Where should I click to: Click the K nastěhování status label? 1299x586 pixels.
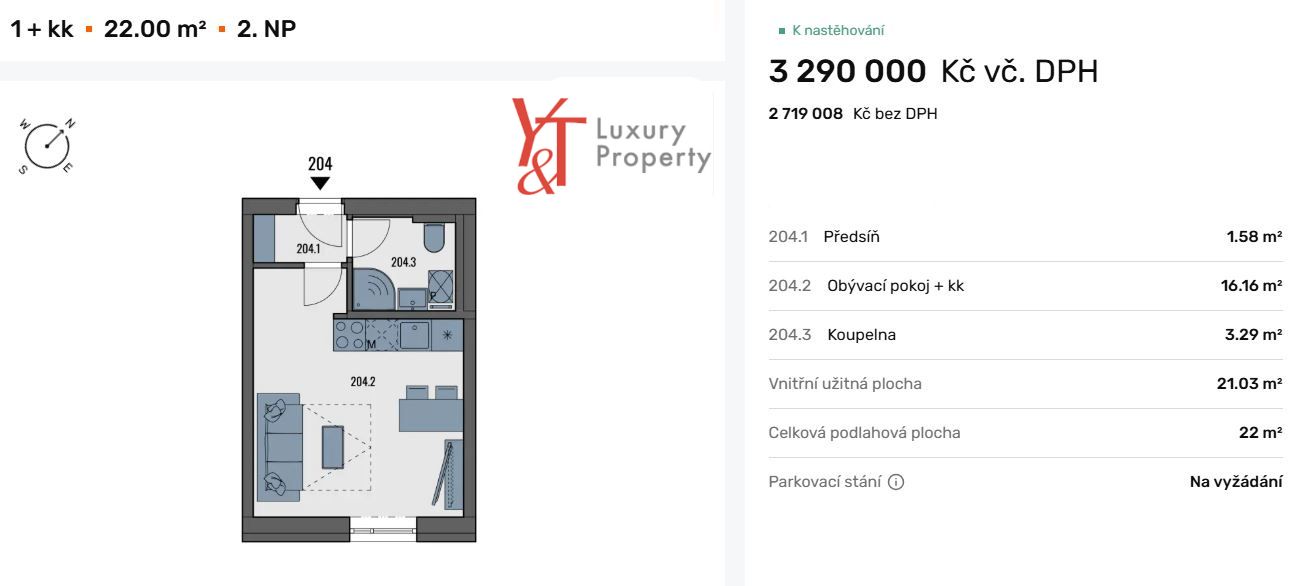[838, 31]
